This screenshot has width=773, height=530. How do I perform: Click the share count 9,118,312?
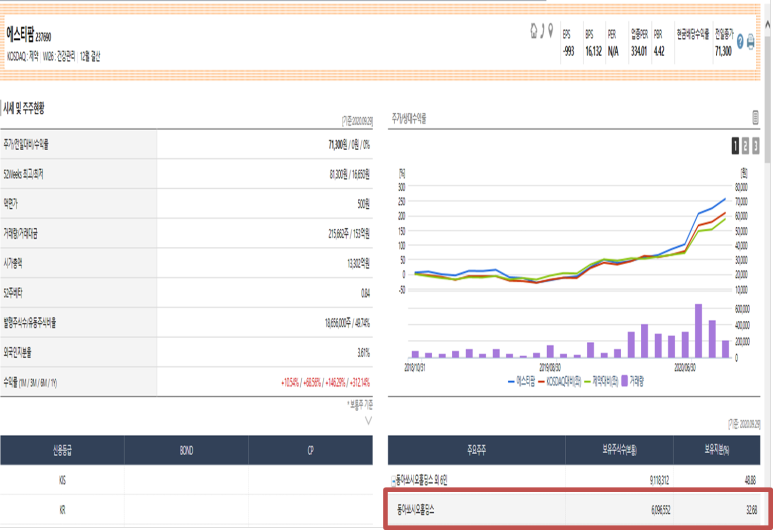pyautogui.click(x=660, y=480)
